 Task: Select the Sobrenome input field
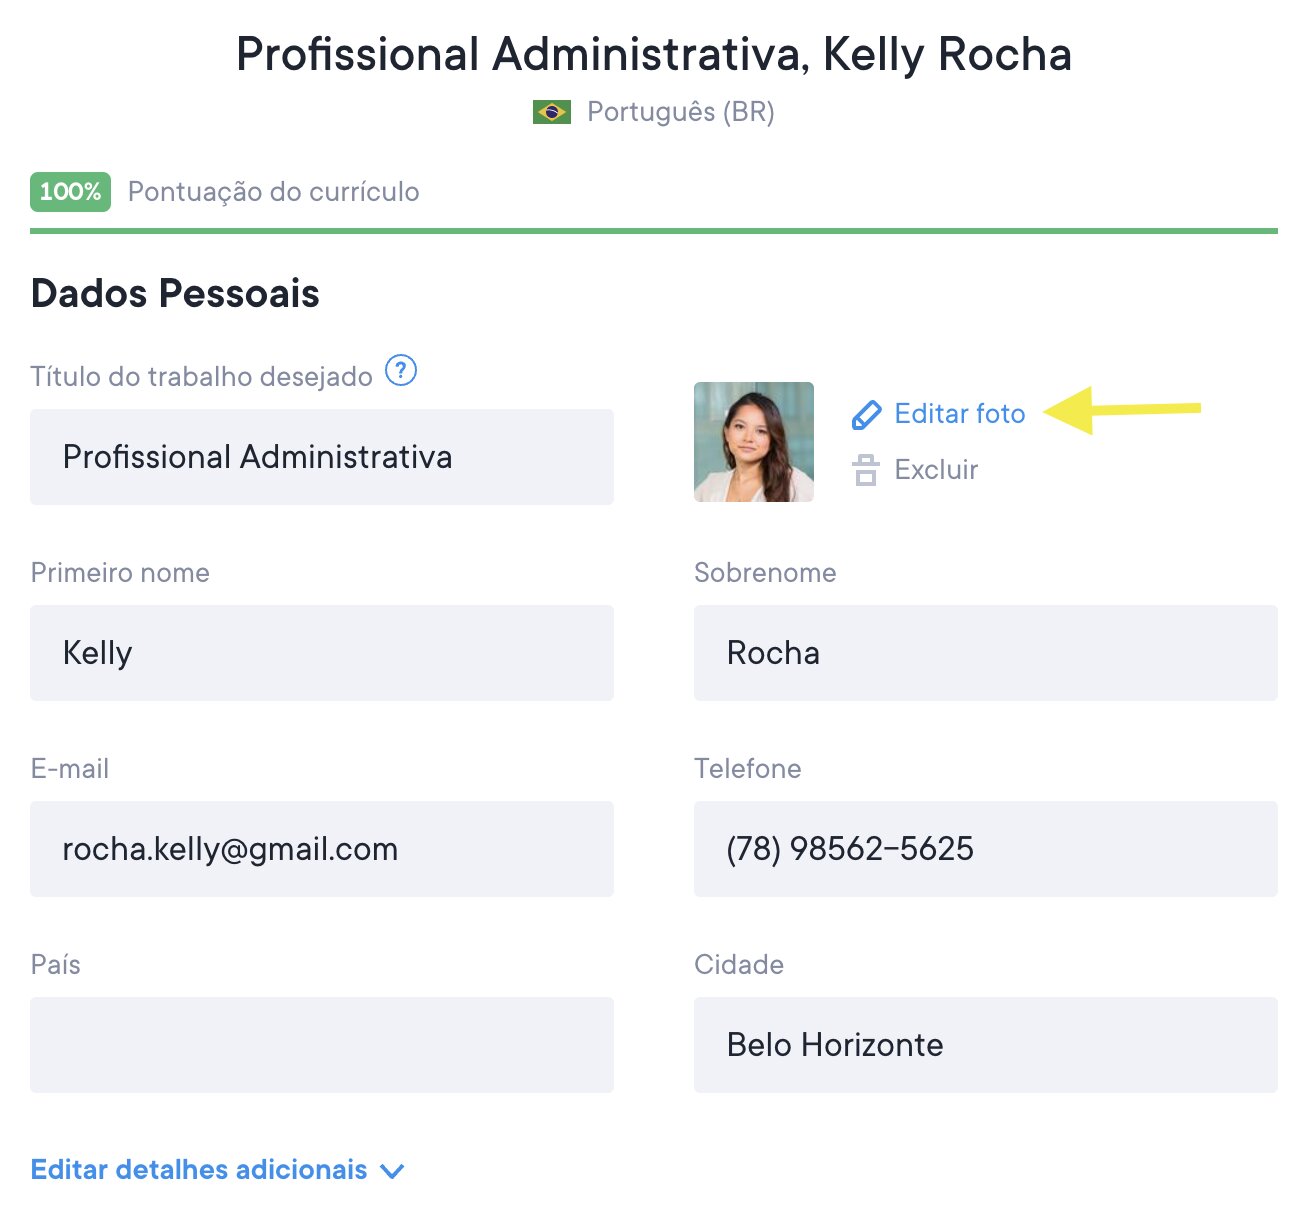click(x=985, y=653)
